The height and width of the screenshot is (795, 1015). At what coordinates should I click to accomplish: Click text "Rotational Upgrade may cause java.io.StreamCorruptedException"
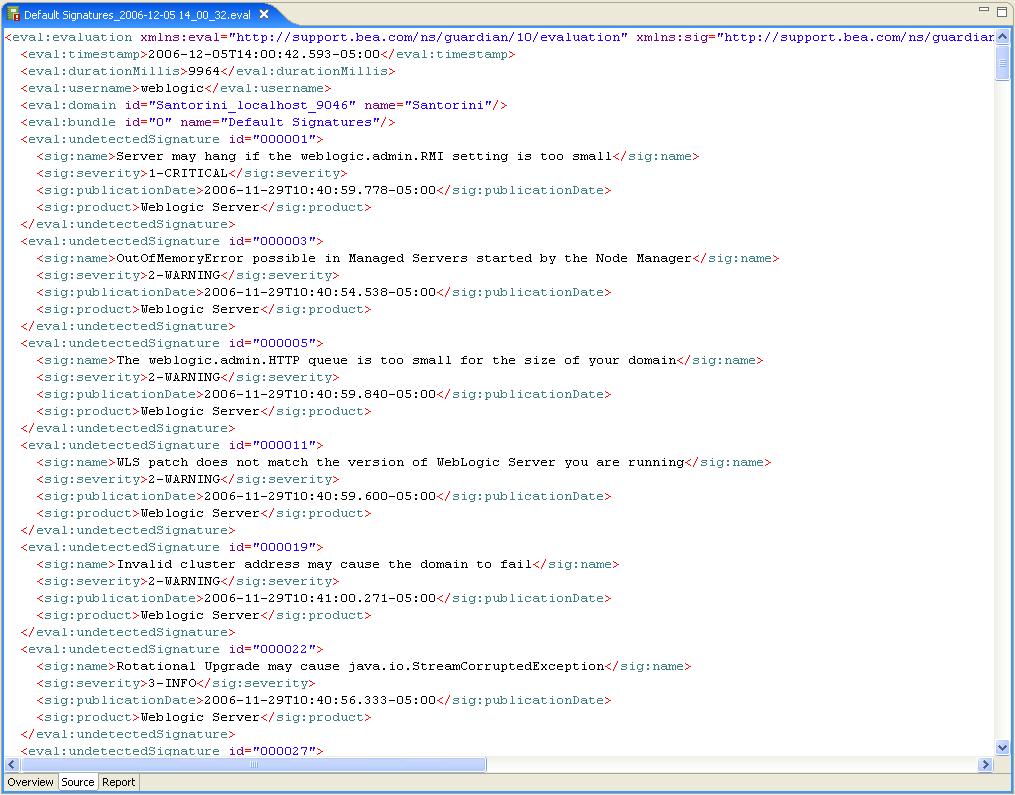pos(361,666)
